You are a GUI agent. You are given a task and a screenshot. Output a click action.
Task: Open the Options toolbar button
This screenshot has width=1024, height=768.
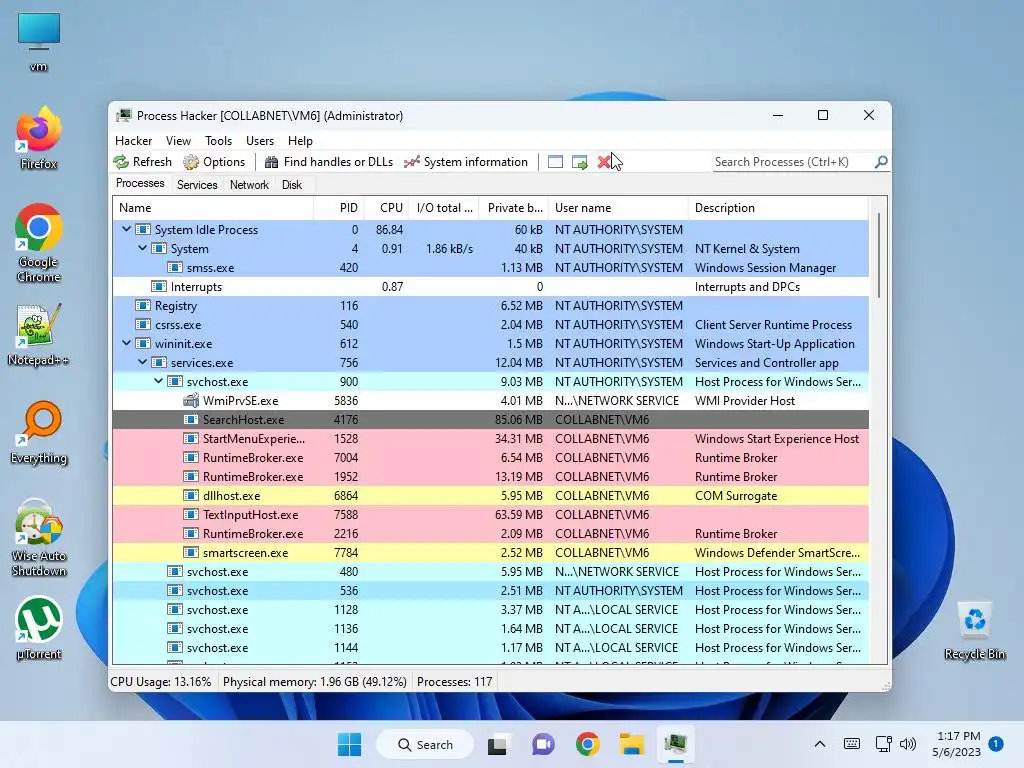pyautogui.click(x=214, y=162)
